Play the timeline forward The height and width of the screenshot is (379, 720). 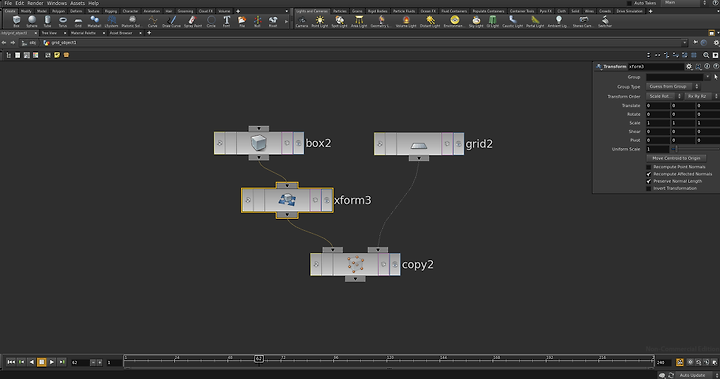(51, 362)
